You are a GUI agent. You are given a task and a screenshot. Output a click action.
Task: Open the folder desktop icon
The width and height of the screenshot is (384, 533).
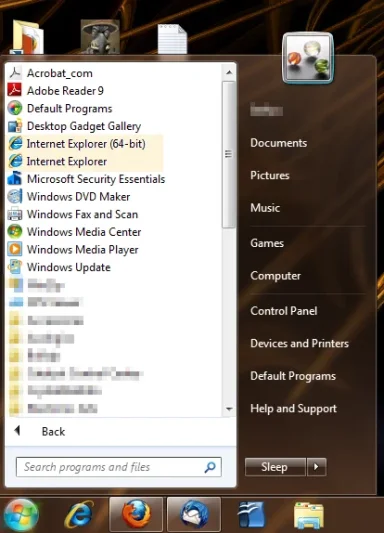27,37
